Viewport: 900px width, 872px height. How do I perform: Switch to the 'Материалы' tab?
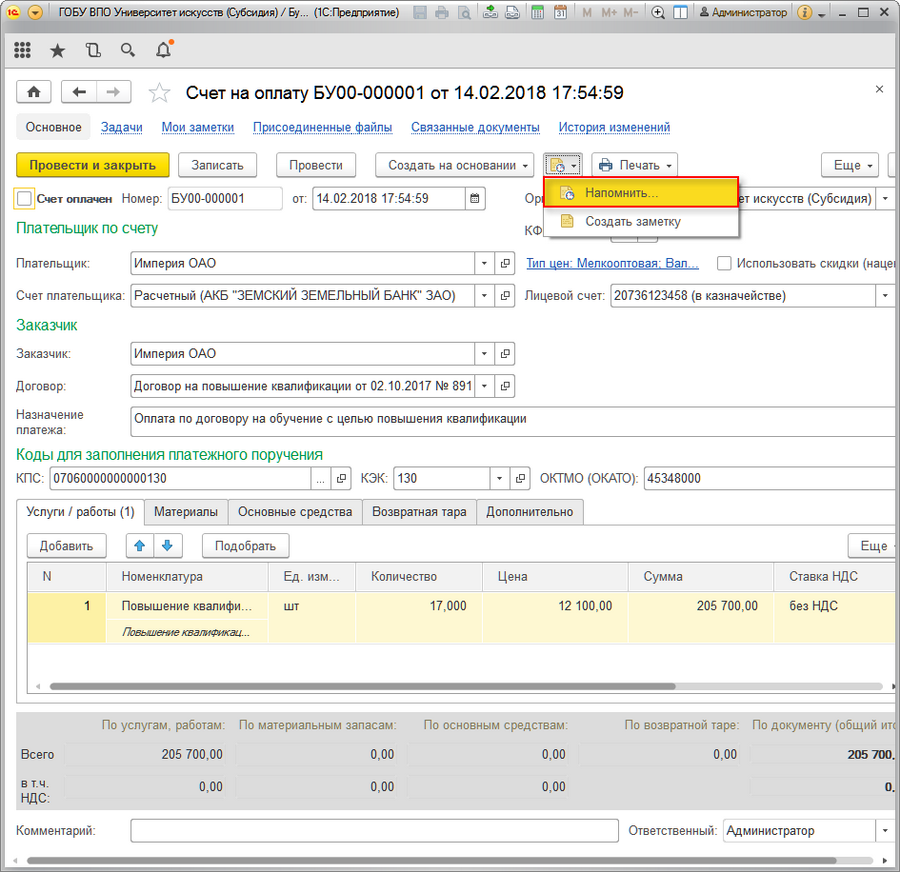[x=185, y=512]
